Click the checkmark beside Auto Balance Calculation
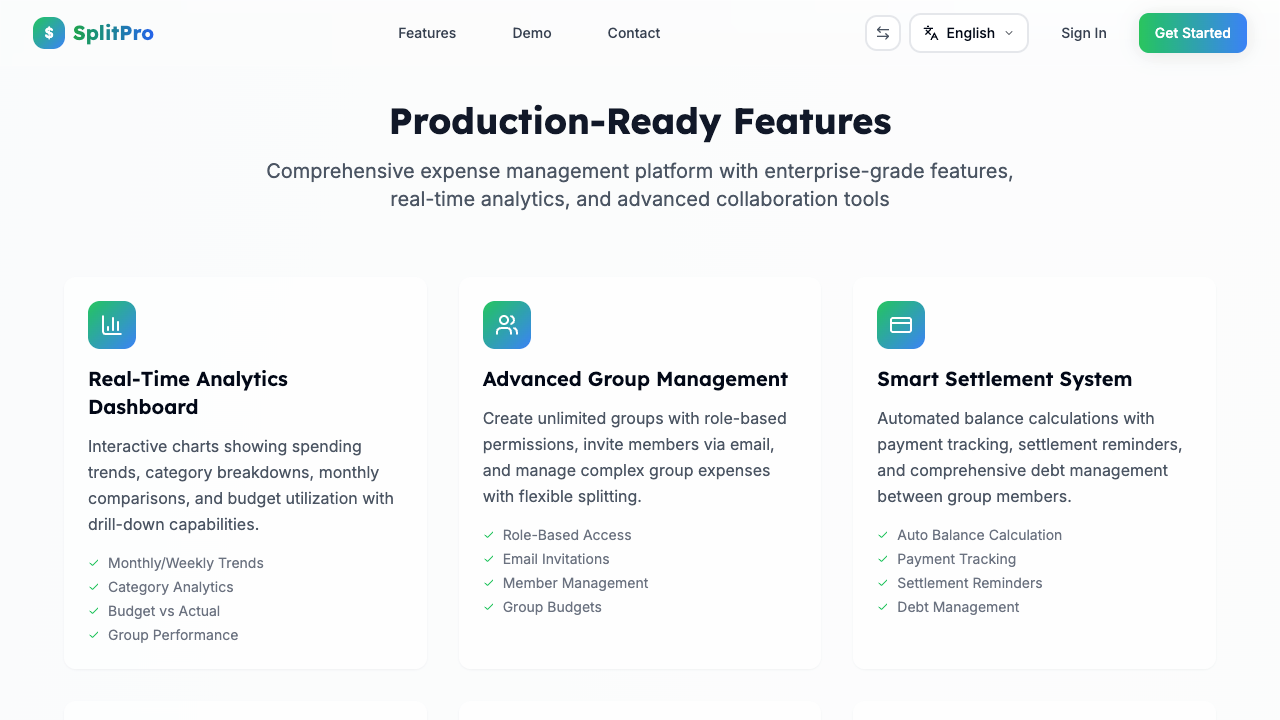Screen dimensions: 1280x720 tap(883, 535)
